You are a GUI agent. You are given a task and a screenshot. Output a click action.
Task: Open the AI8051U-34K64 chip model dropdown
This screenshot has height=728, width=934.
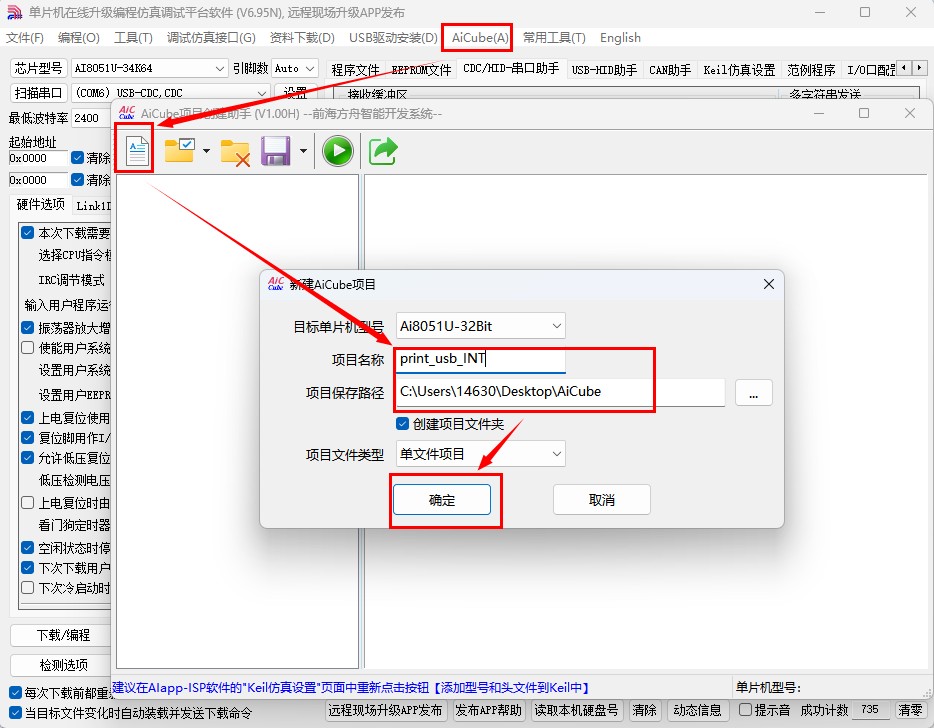click(149, 69)
